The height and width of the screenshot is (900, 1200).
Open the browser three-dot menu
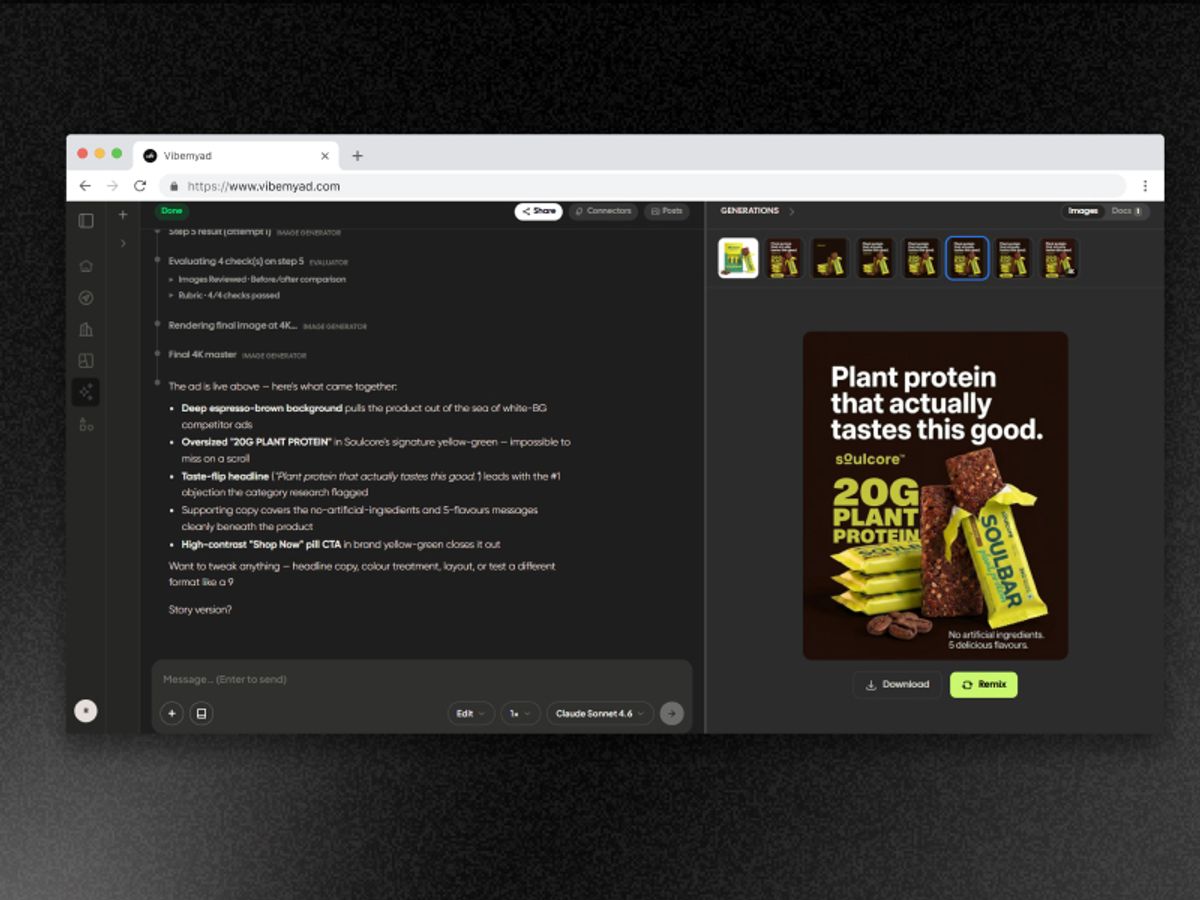point(1145,186)
